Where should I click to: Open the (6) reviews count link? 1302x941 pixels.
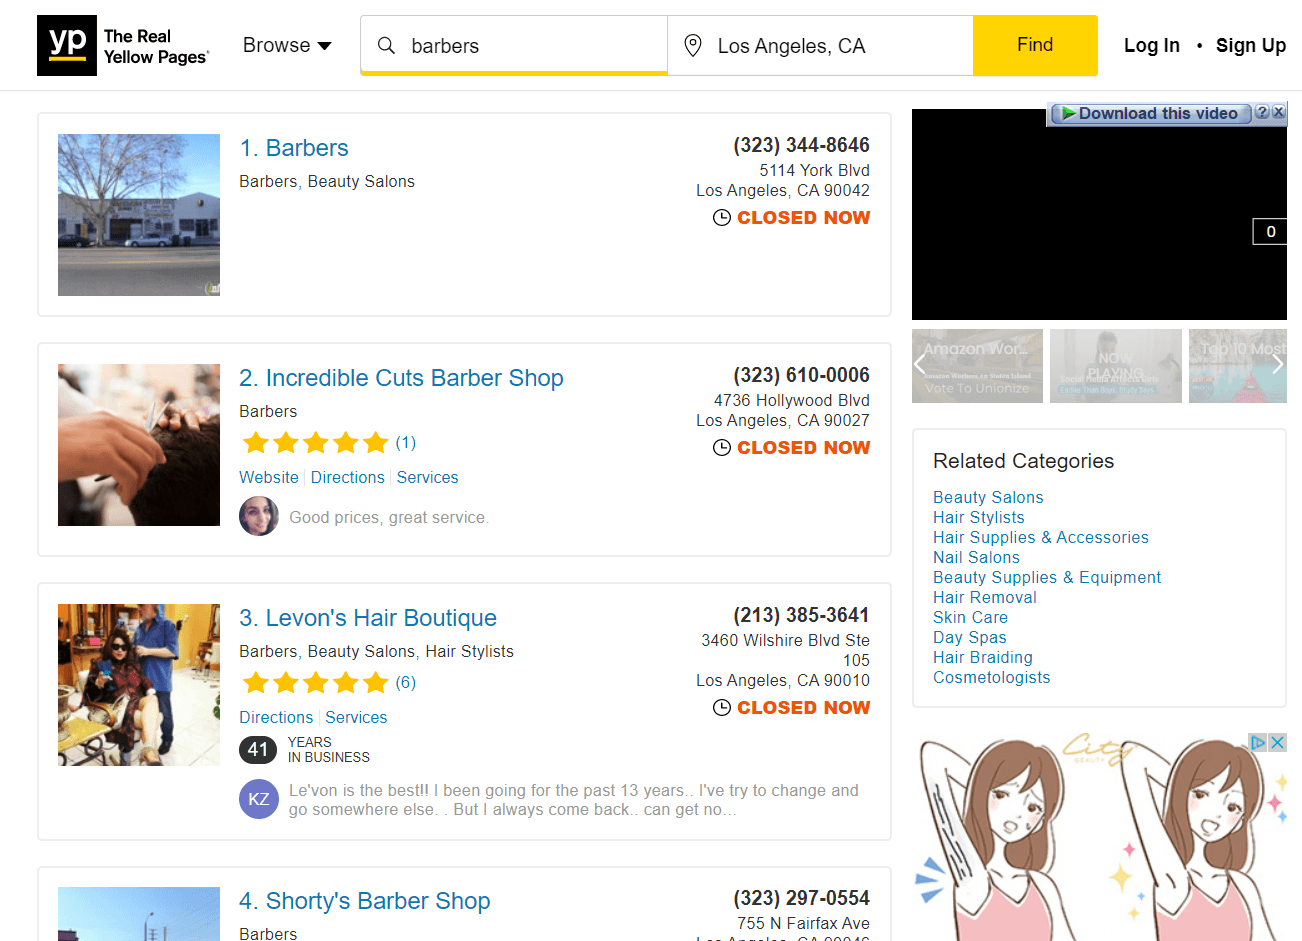(405, 682)
